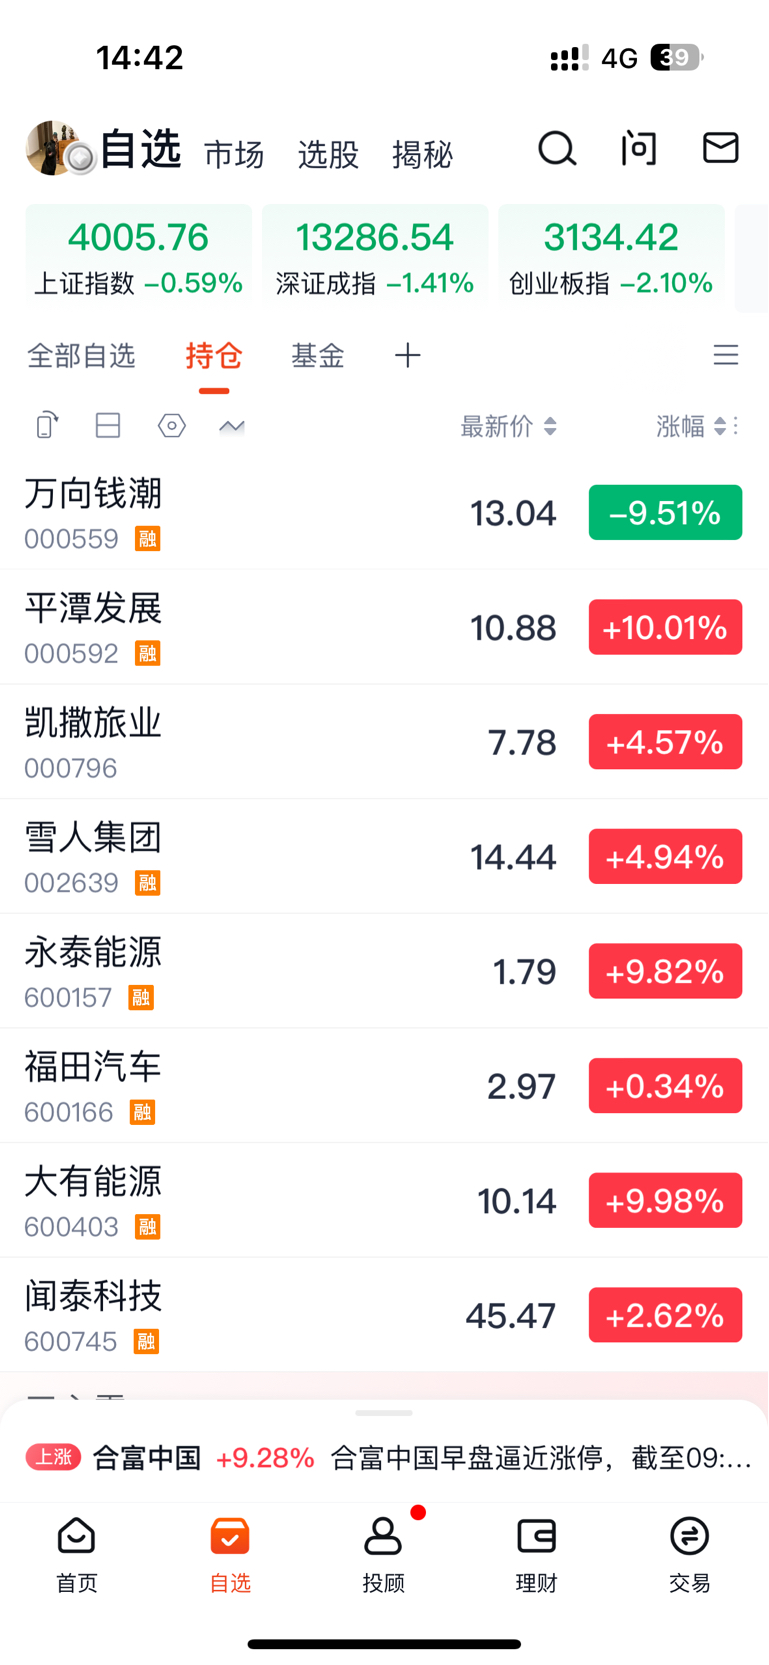Viewport: 769px width, 1665px height.
Task: Open hexagon settings icon in toolbar
Action: coord(172,426)
